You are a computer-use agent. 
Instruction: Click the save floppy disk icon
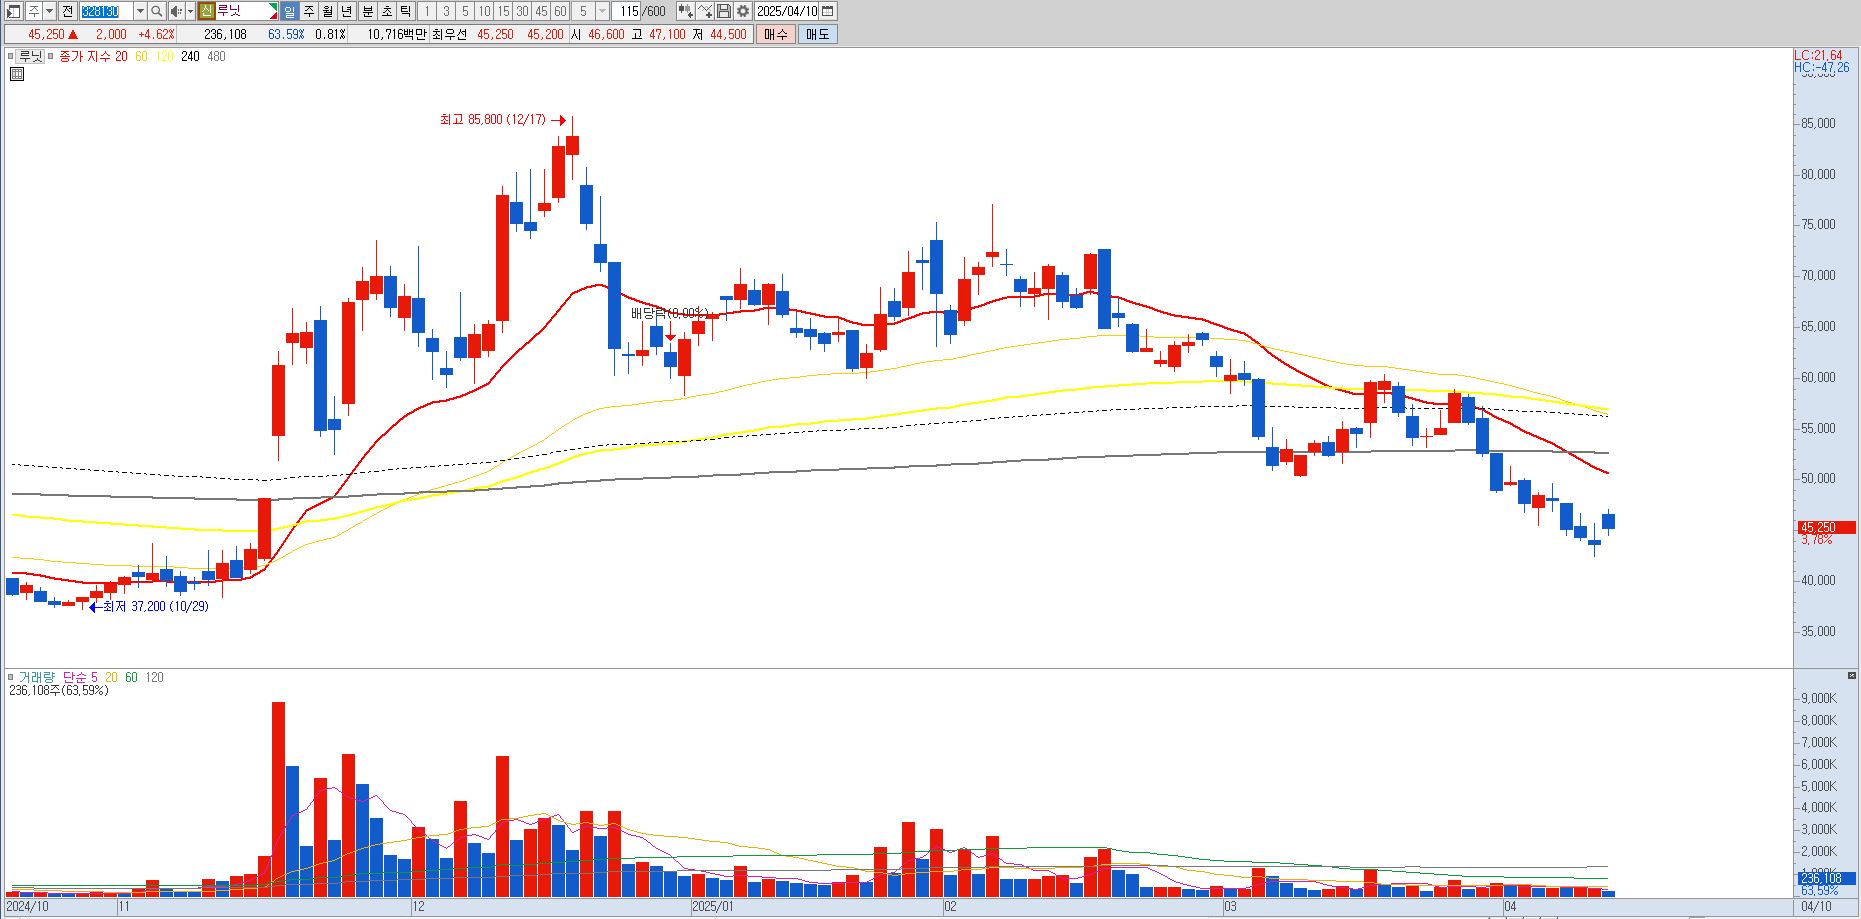(724, 11)
